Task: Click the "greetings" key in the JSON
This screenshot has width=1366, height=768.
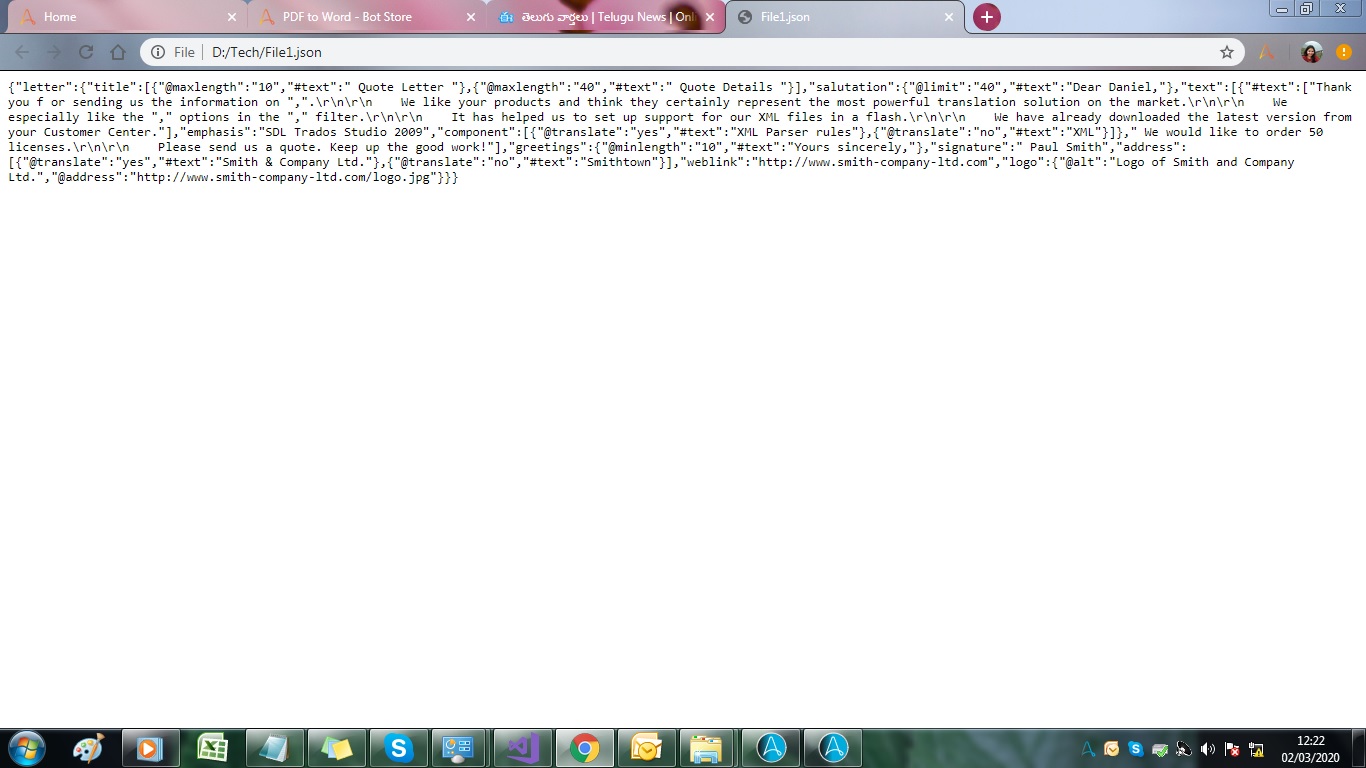Action: 547,147
